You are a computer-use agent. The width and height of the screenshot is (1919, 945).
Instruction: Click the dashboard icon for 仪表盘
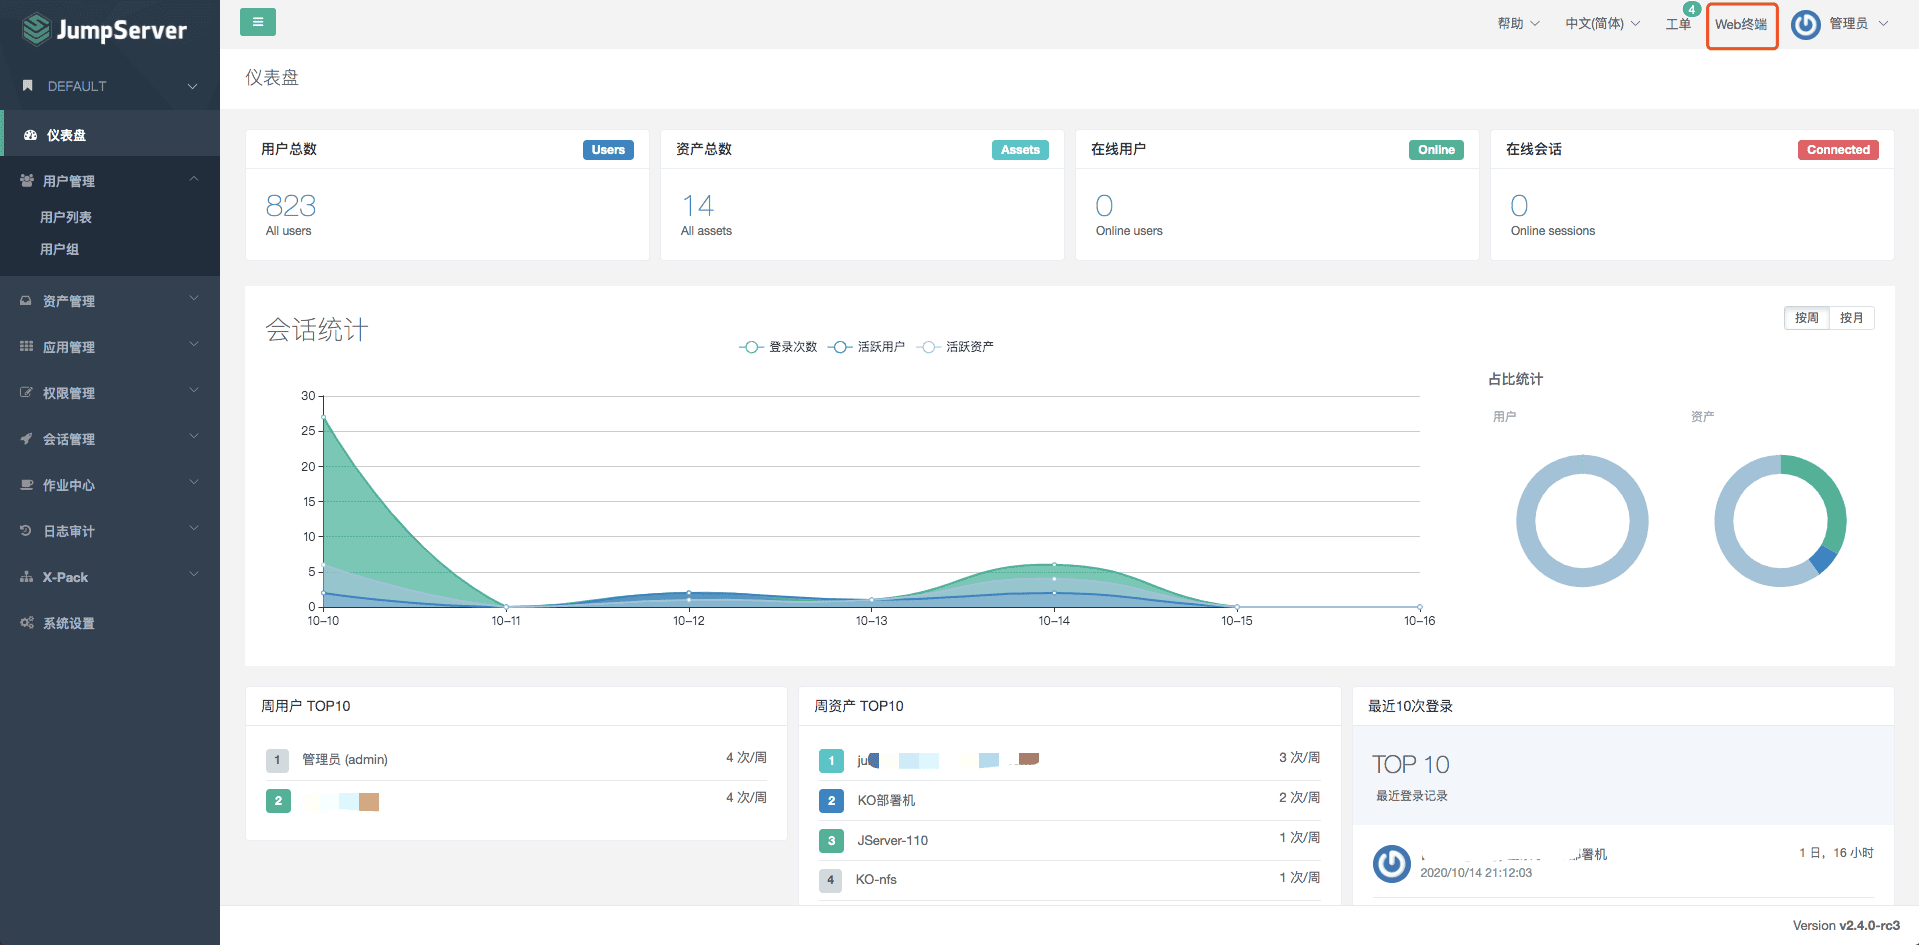point(30,135)
